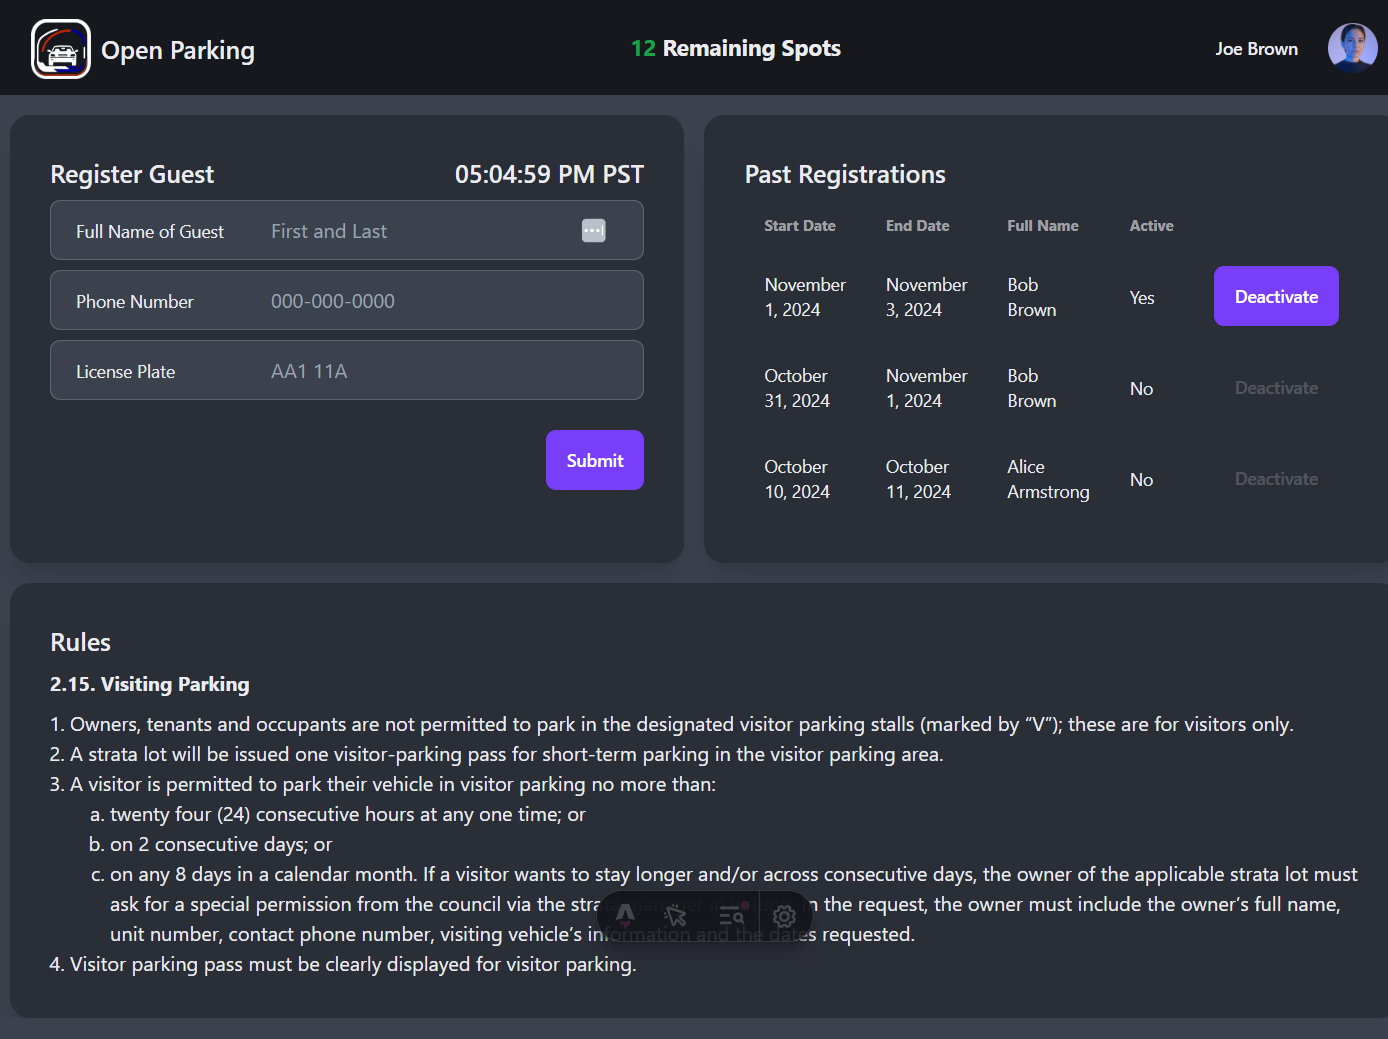The image size is (1388, 1039).
Task: Open the Audit panel with notification dot
Action: (x=731, y=915)
